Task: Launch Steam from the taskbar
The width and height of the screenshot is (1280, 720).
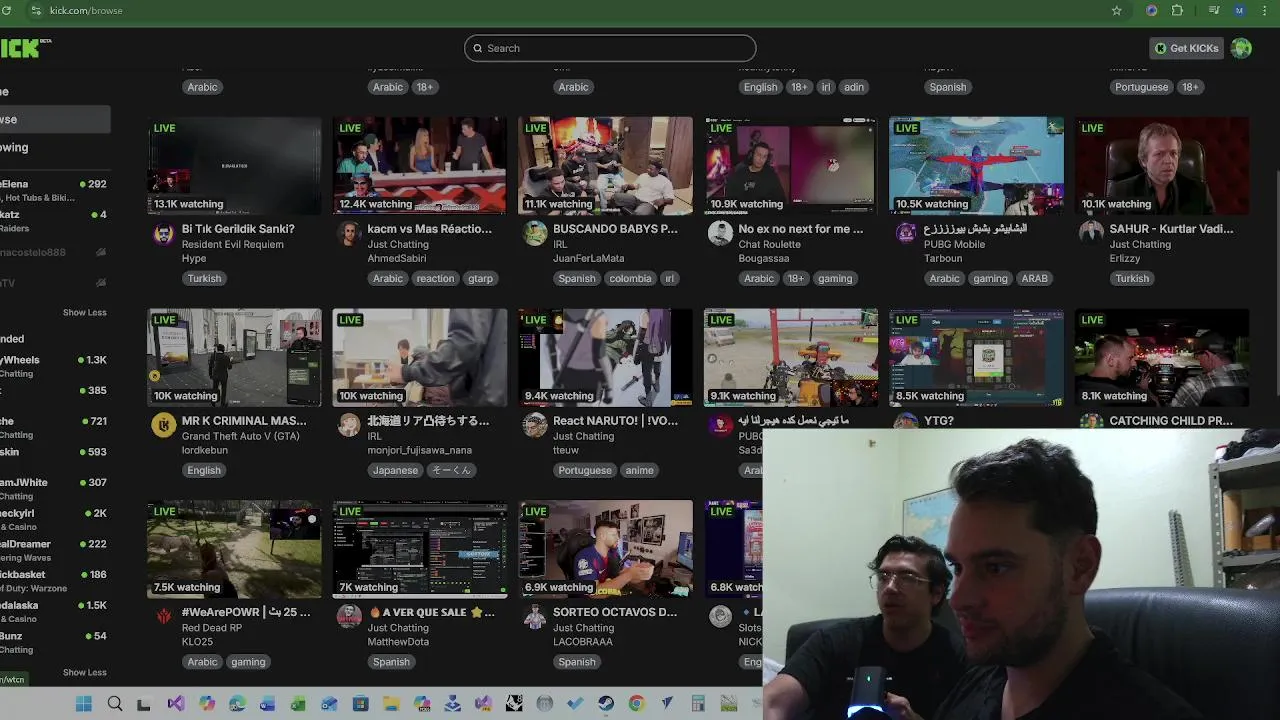Action: pos(606,704)
